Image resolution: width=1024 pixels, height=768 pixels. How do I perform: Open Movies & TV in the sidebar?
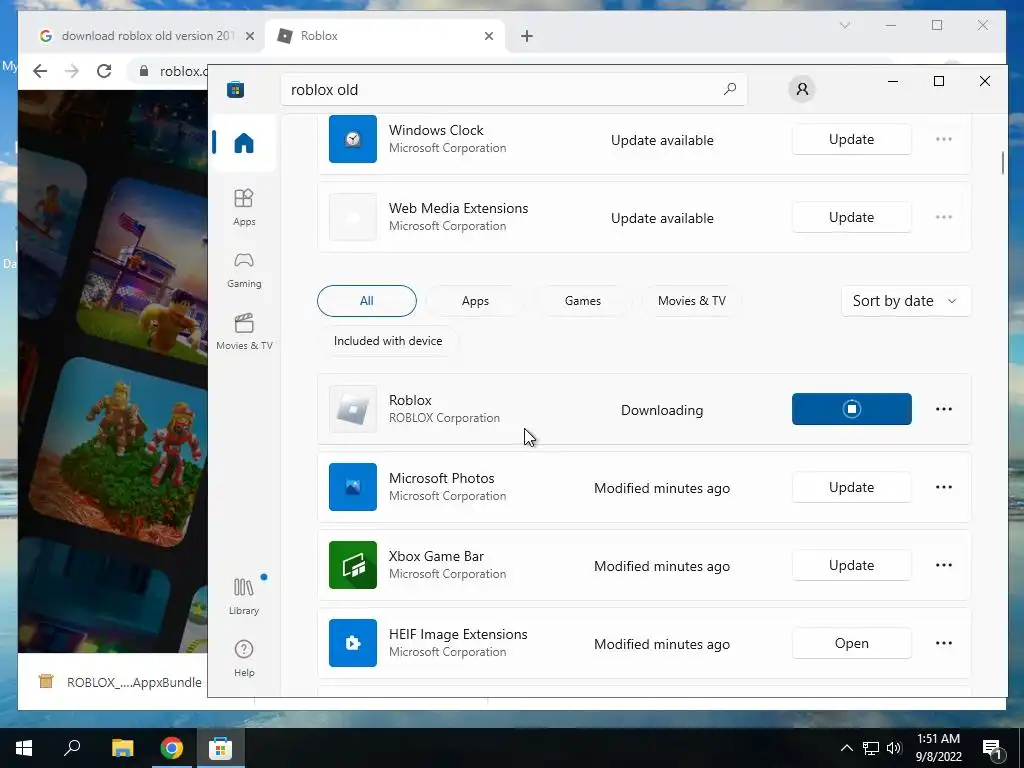click(x=244, y=332)
